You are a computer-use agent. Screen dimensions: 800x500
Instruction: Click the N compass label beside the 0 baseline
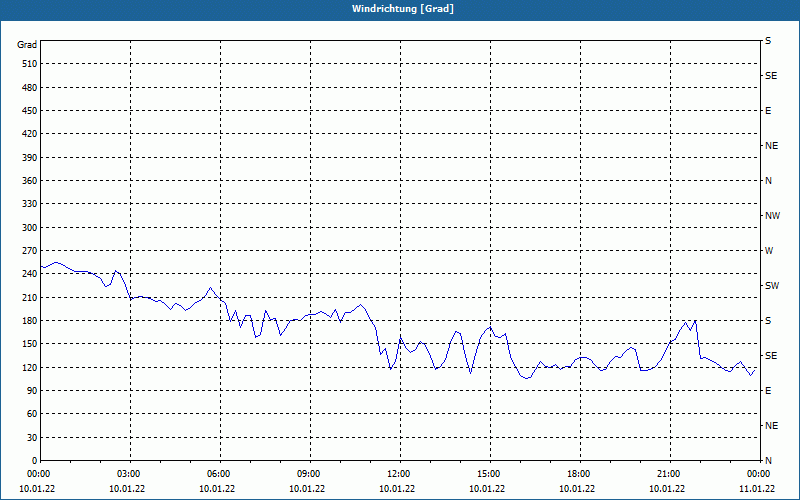click(768, 461)
